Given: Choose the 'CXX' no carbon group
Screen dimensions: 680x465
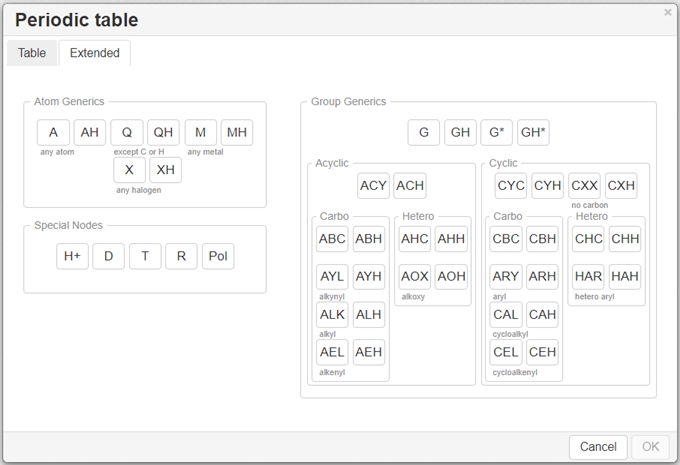Looking at the screenshot, I should point(584,186).
